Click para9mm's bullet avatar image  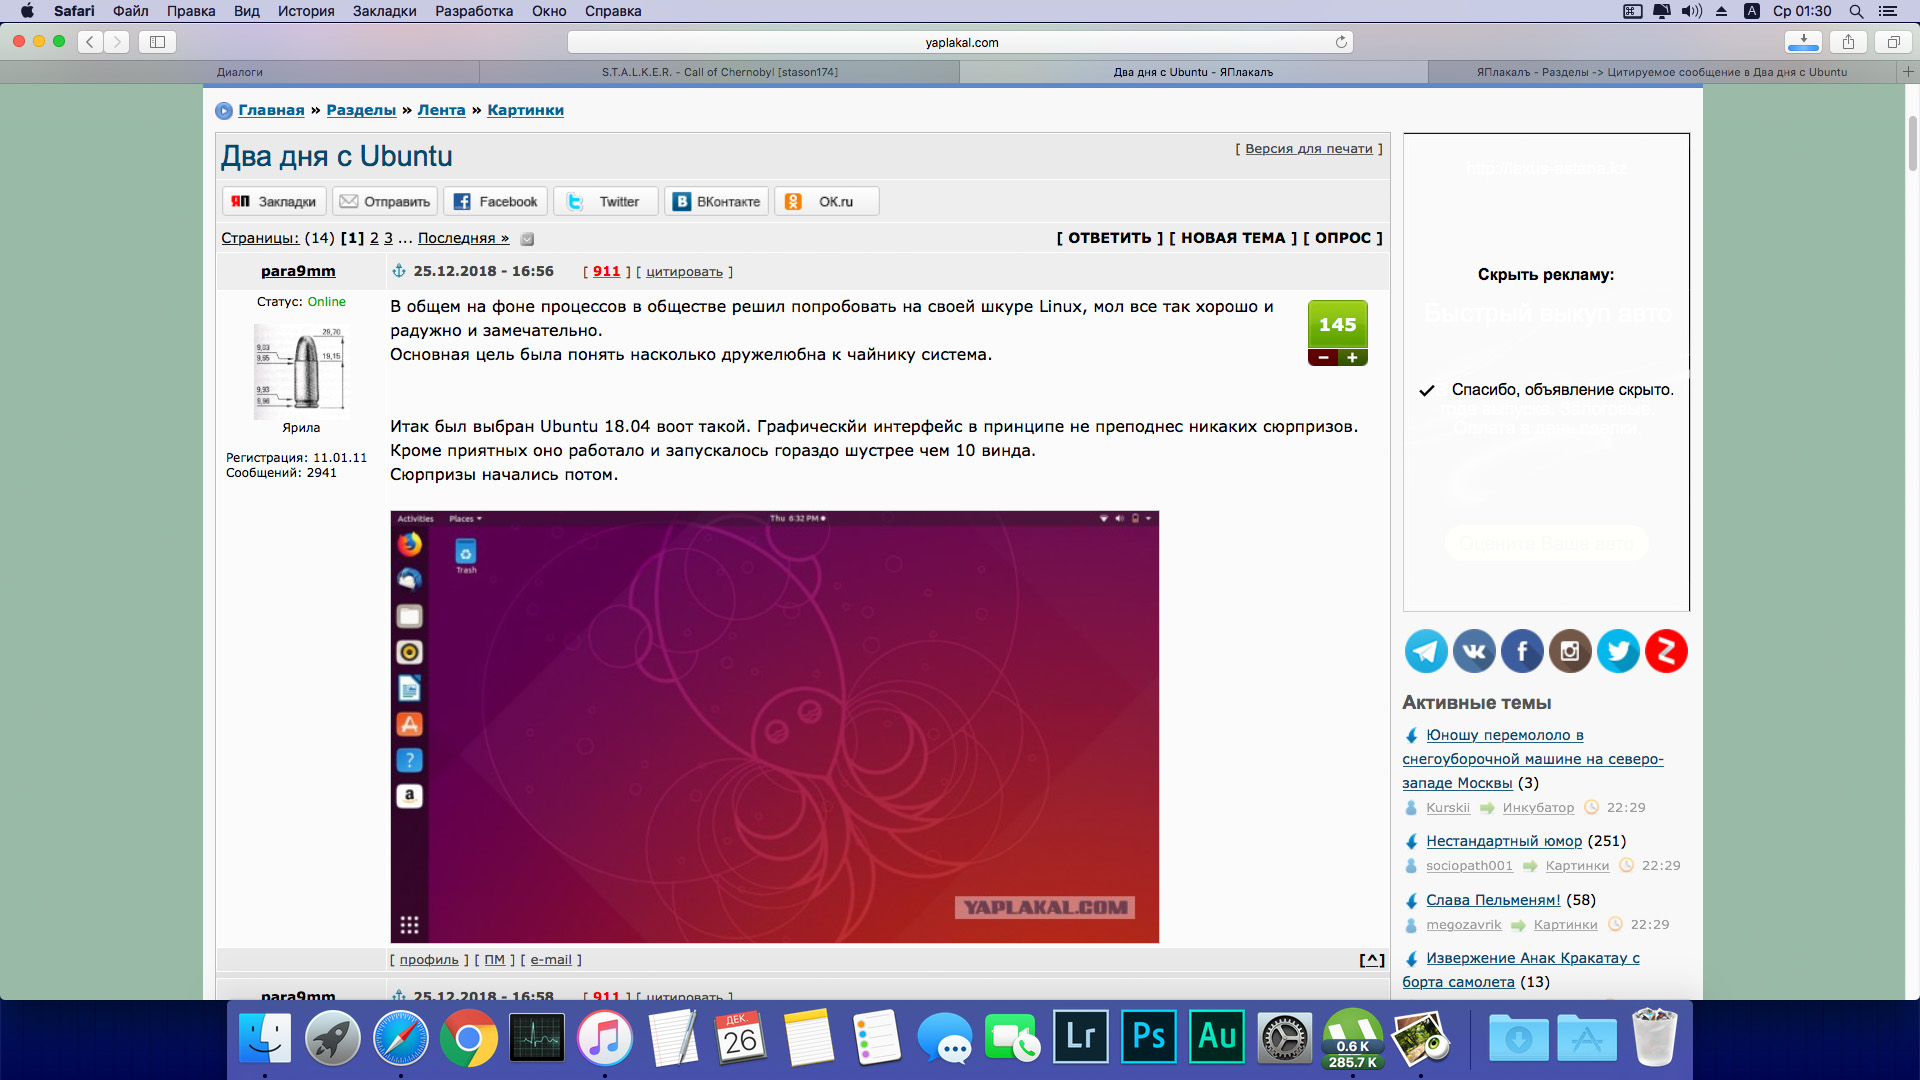[300, 370]
